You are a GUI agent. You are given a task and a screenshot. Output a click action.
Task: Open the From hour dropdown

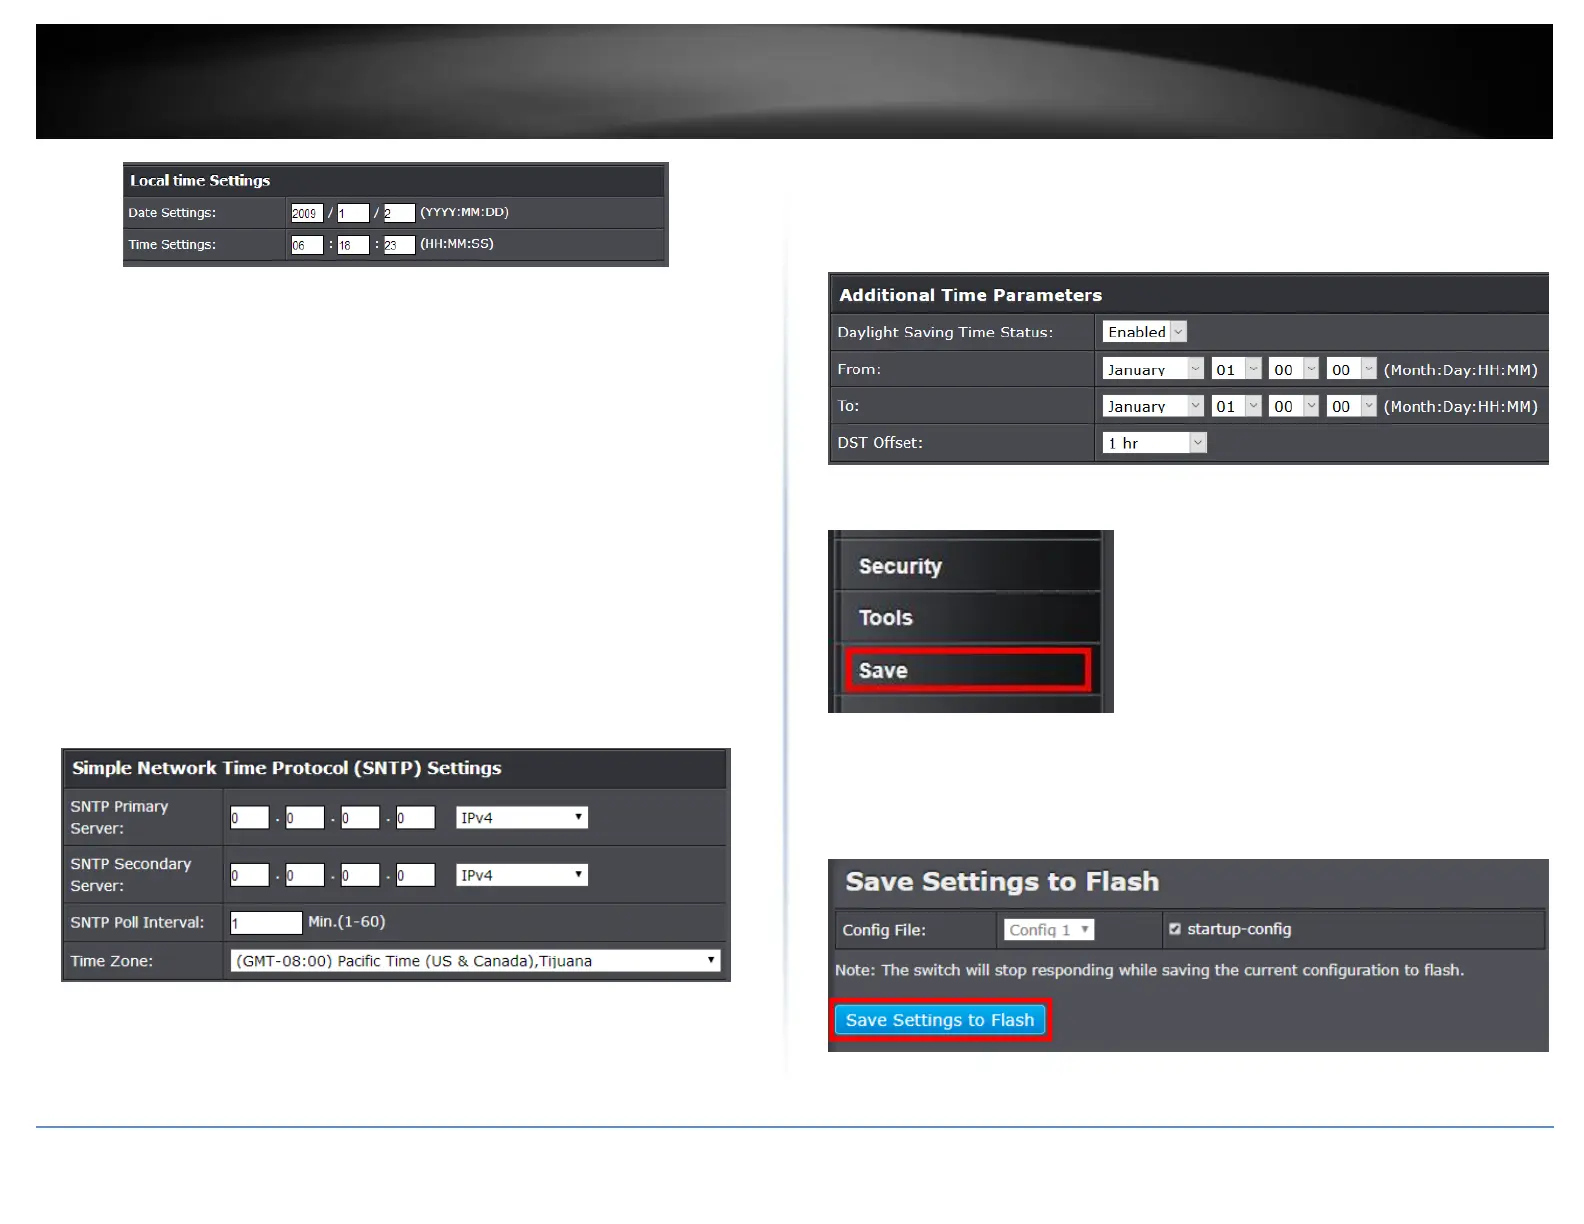click(x=1294, y=369)
